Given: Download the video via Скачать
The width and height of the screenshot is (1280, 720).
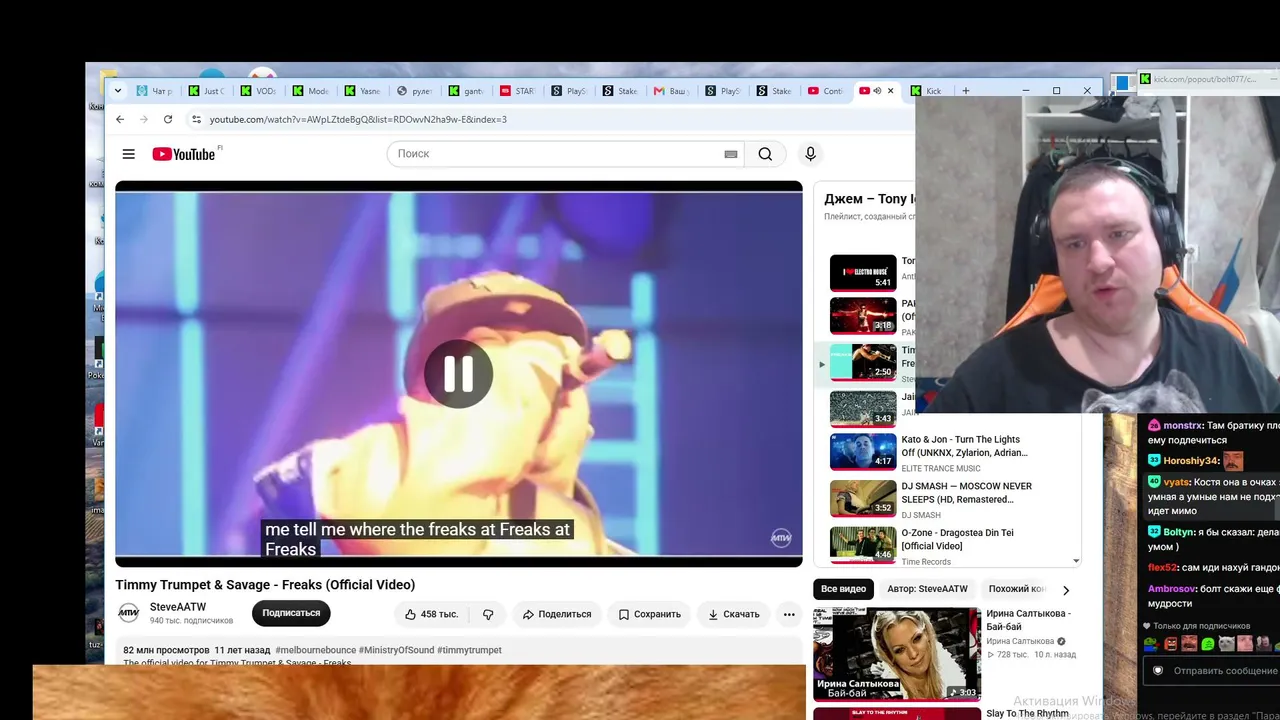Looking at the screenshot, I should pyautogui.click(x=734, y=614).
